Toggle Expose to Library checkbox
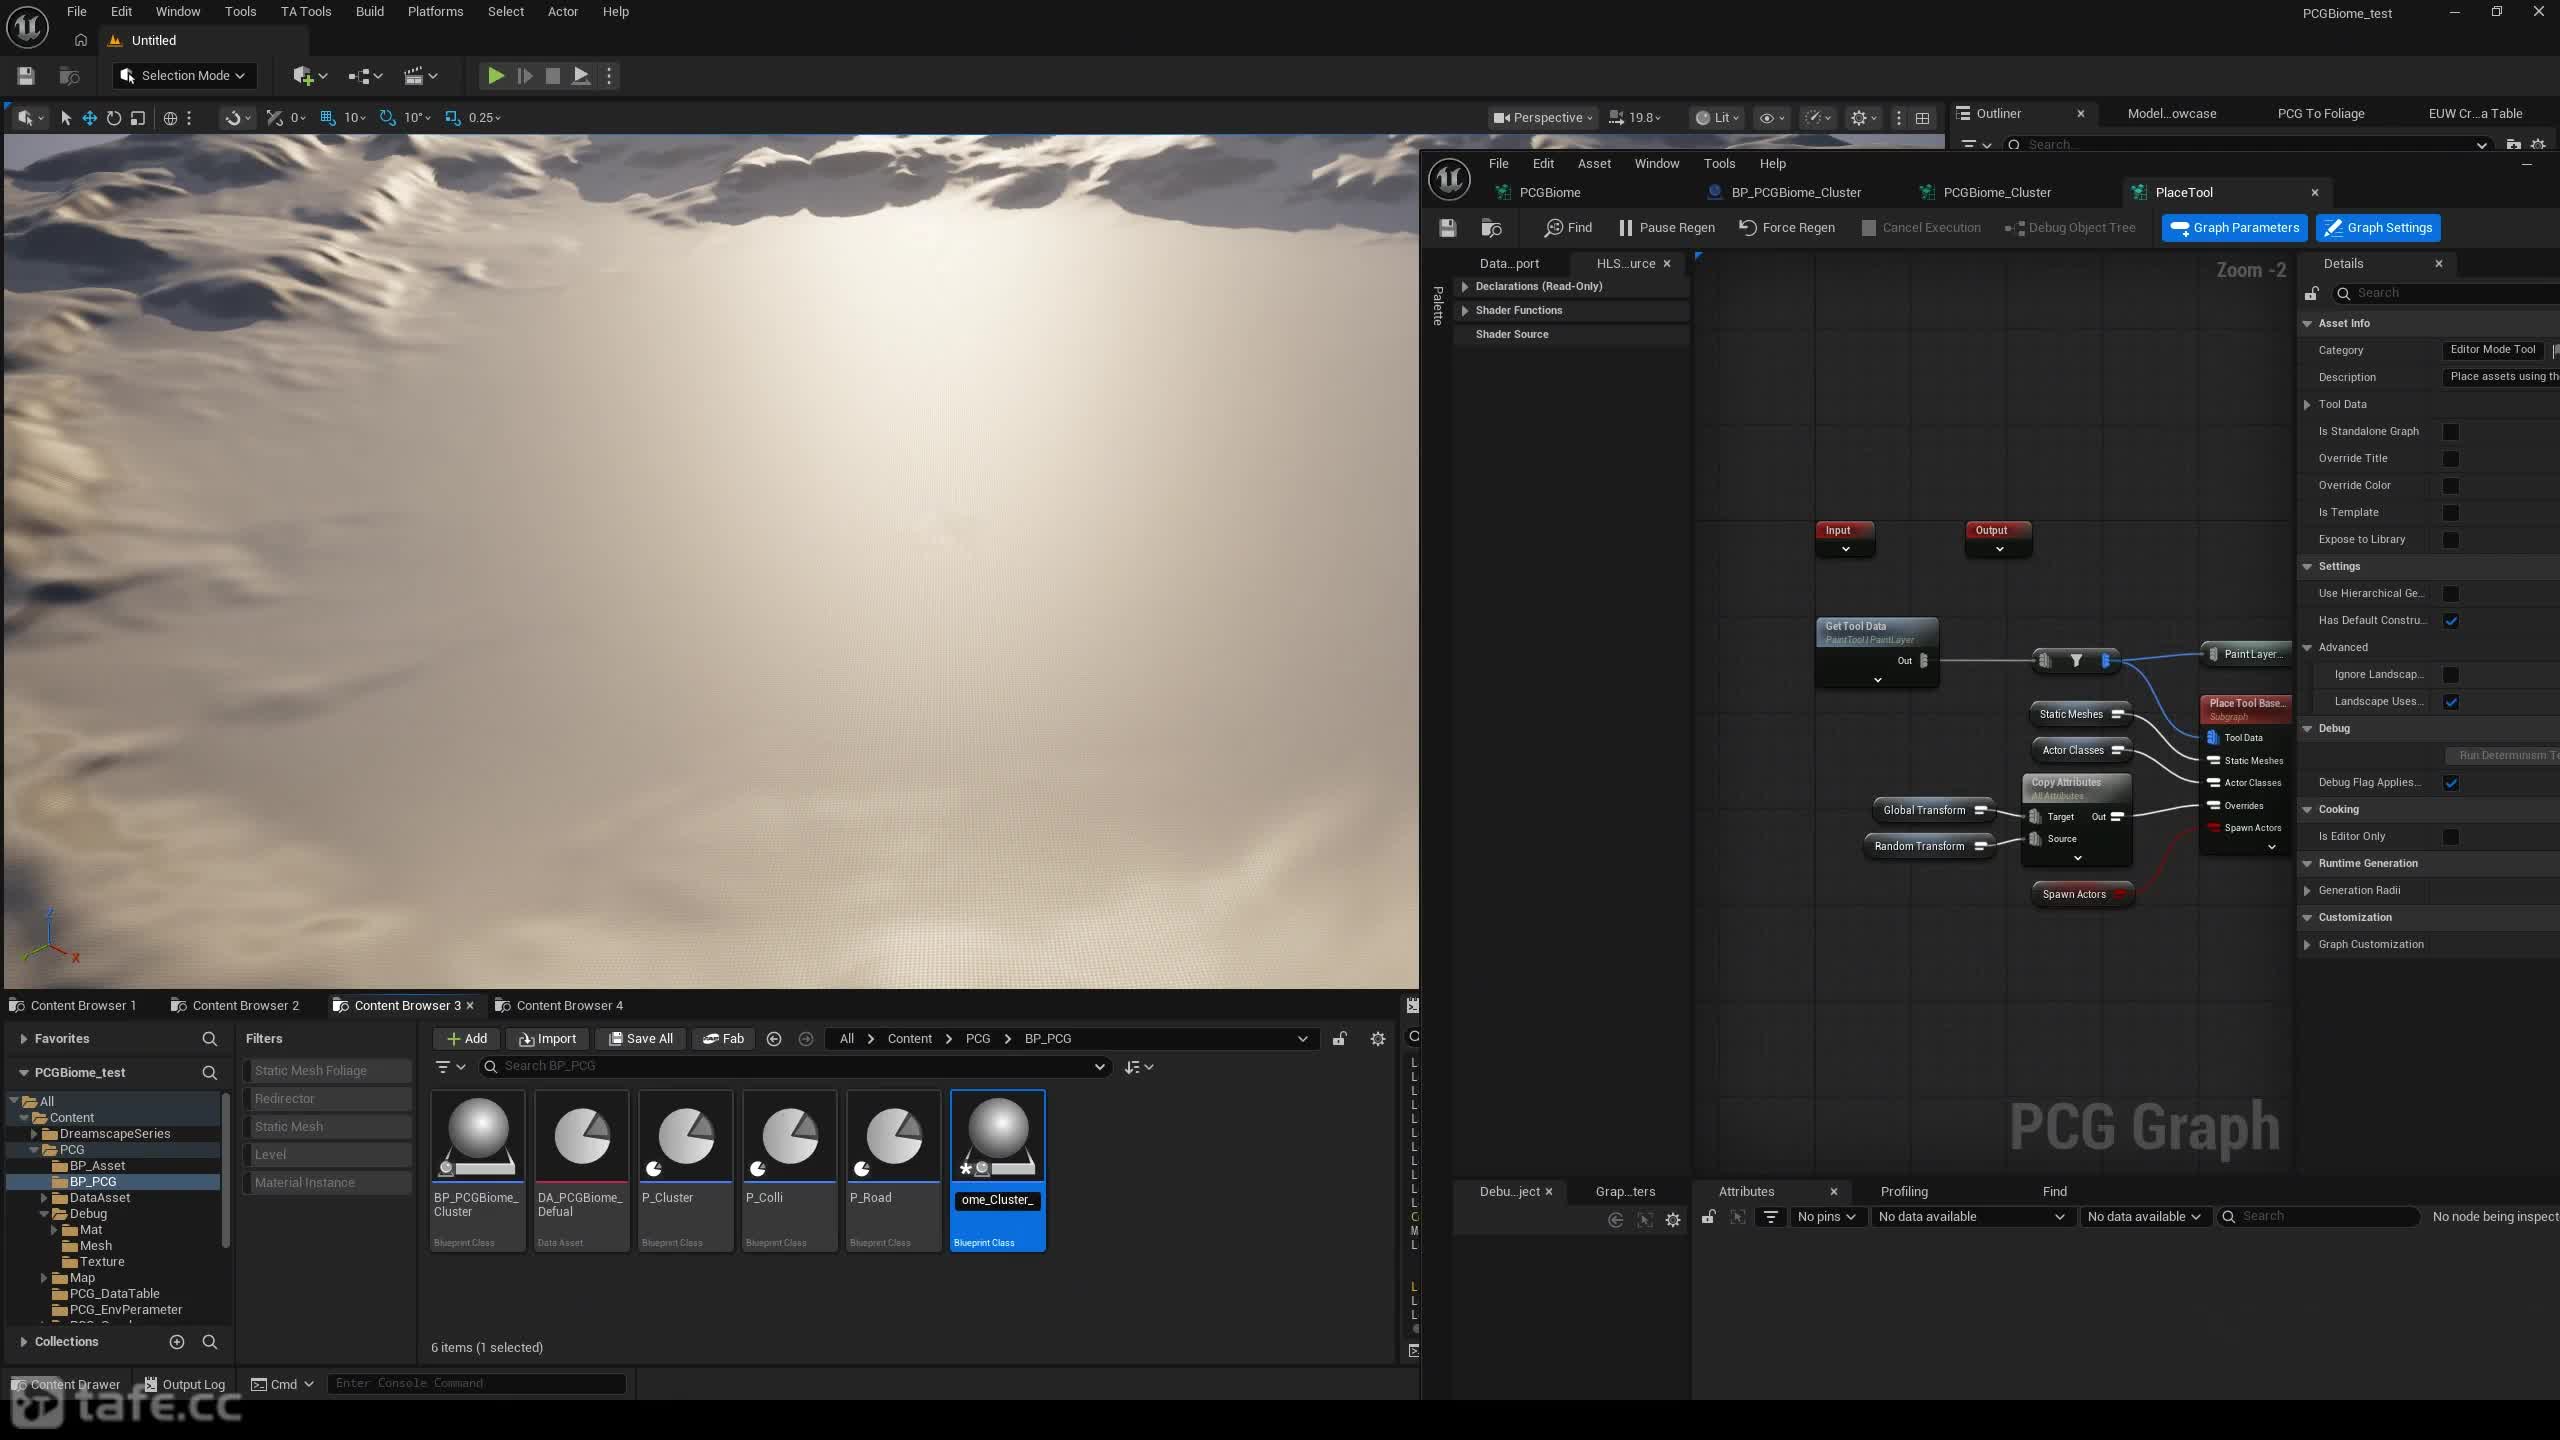The width and height of the screenshot is (2560, 1440). pos(2450,540)
